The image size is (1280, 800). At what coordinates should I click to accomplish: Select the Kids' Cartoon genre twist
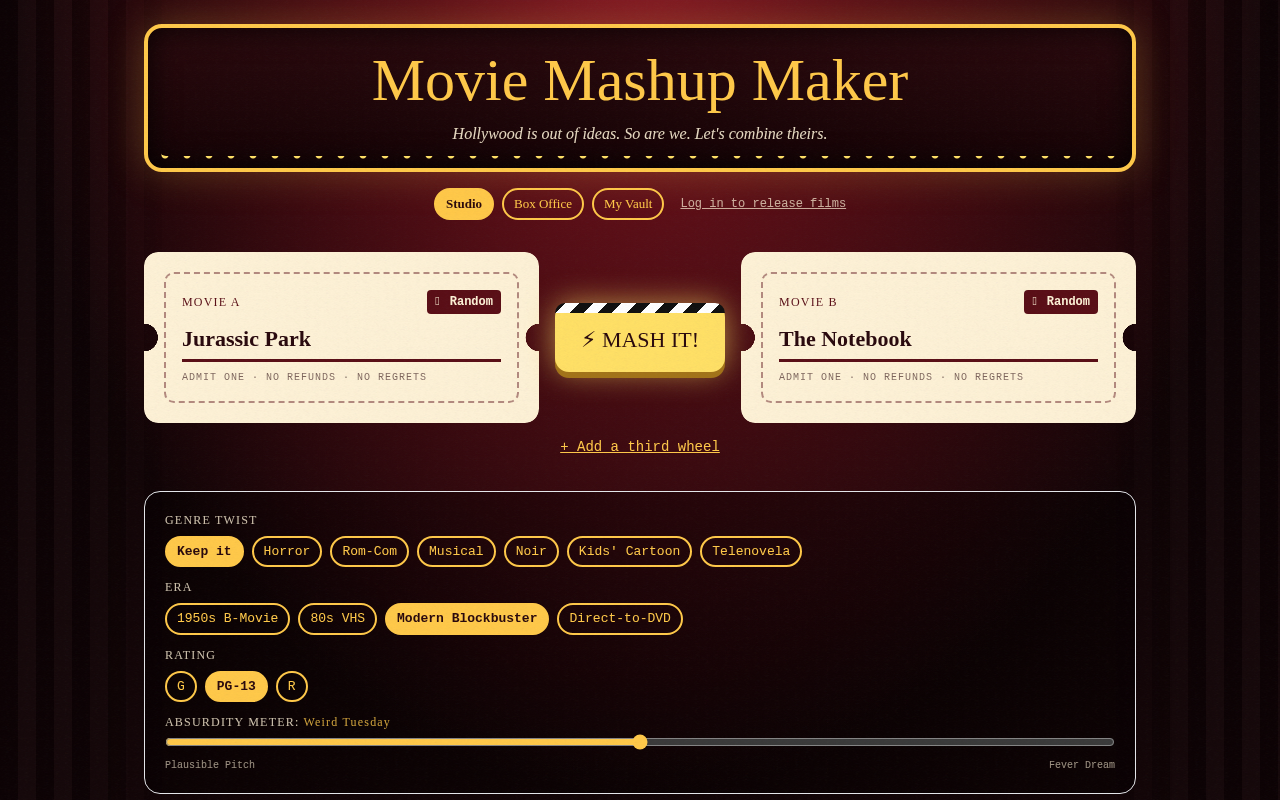click(629, 551)
